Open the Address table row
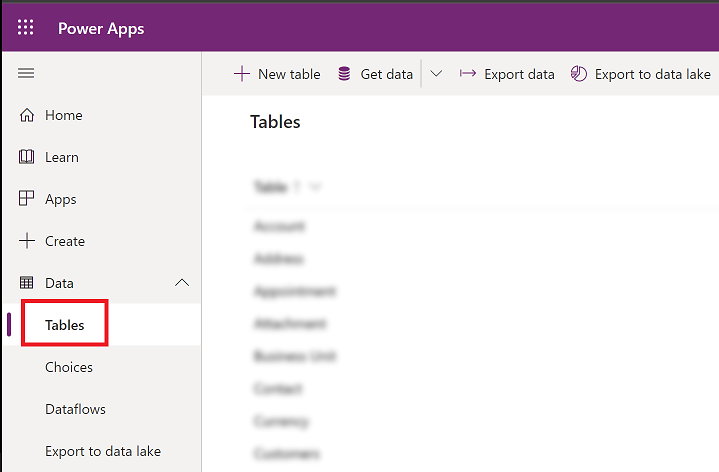This screenshot has width=719, height=472. click(279, 259)
